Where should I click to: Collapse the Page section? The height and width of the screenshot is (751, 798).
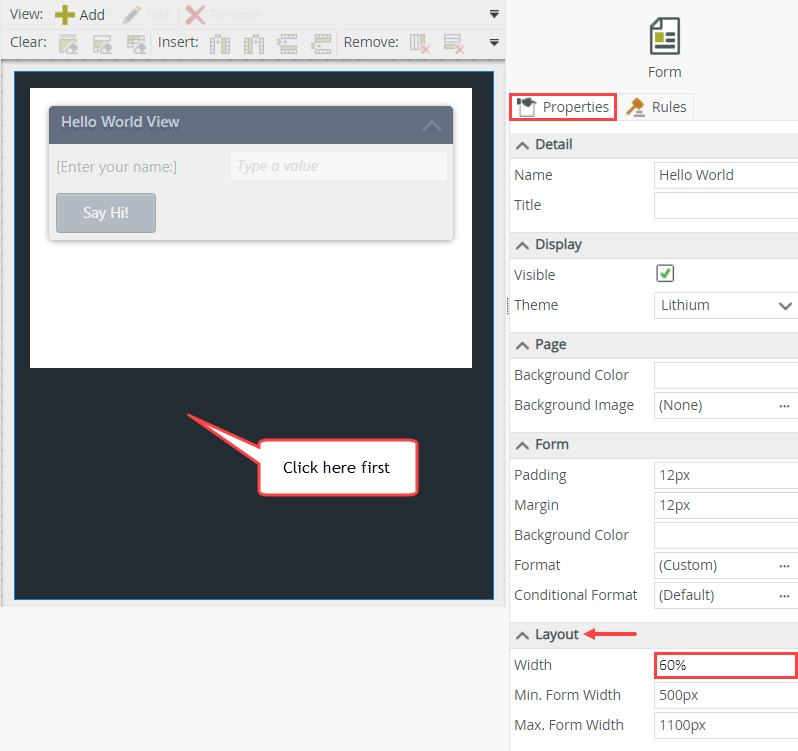click(522, 346)
